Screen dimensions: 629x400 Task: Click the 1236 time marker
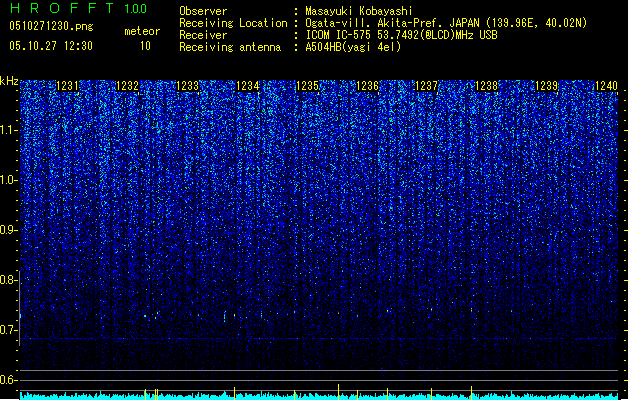click(367, 86)
